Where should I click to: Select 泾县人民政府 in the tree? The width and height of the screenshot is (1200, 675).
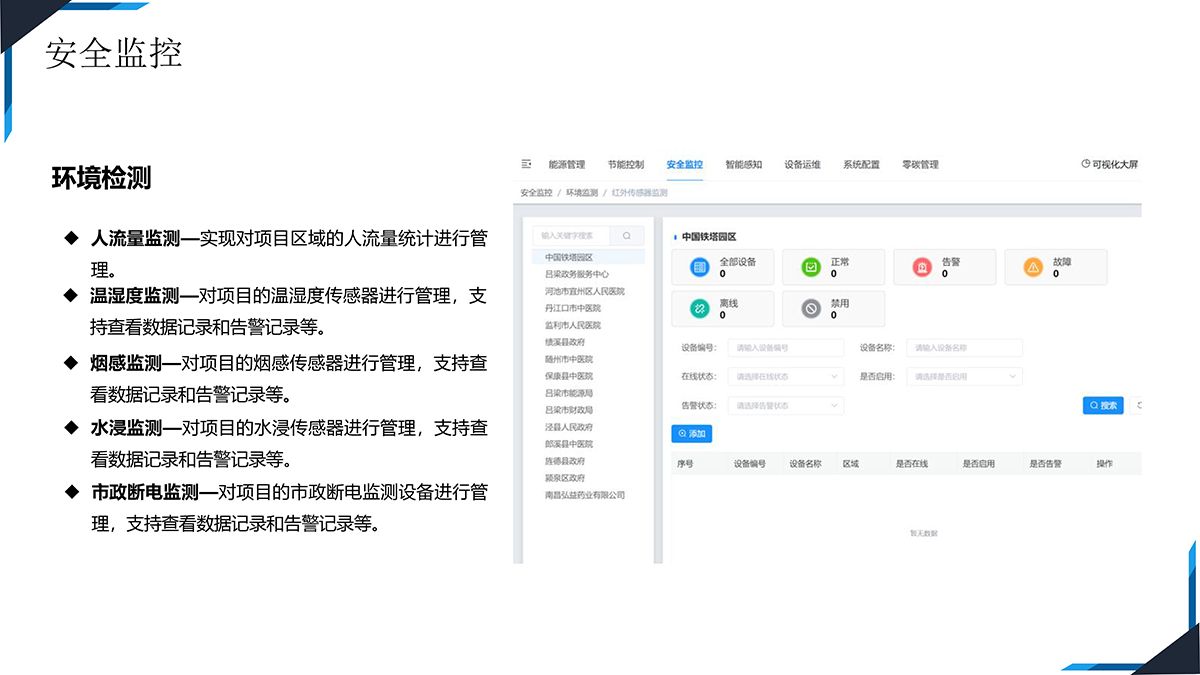point(569,427)
